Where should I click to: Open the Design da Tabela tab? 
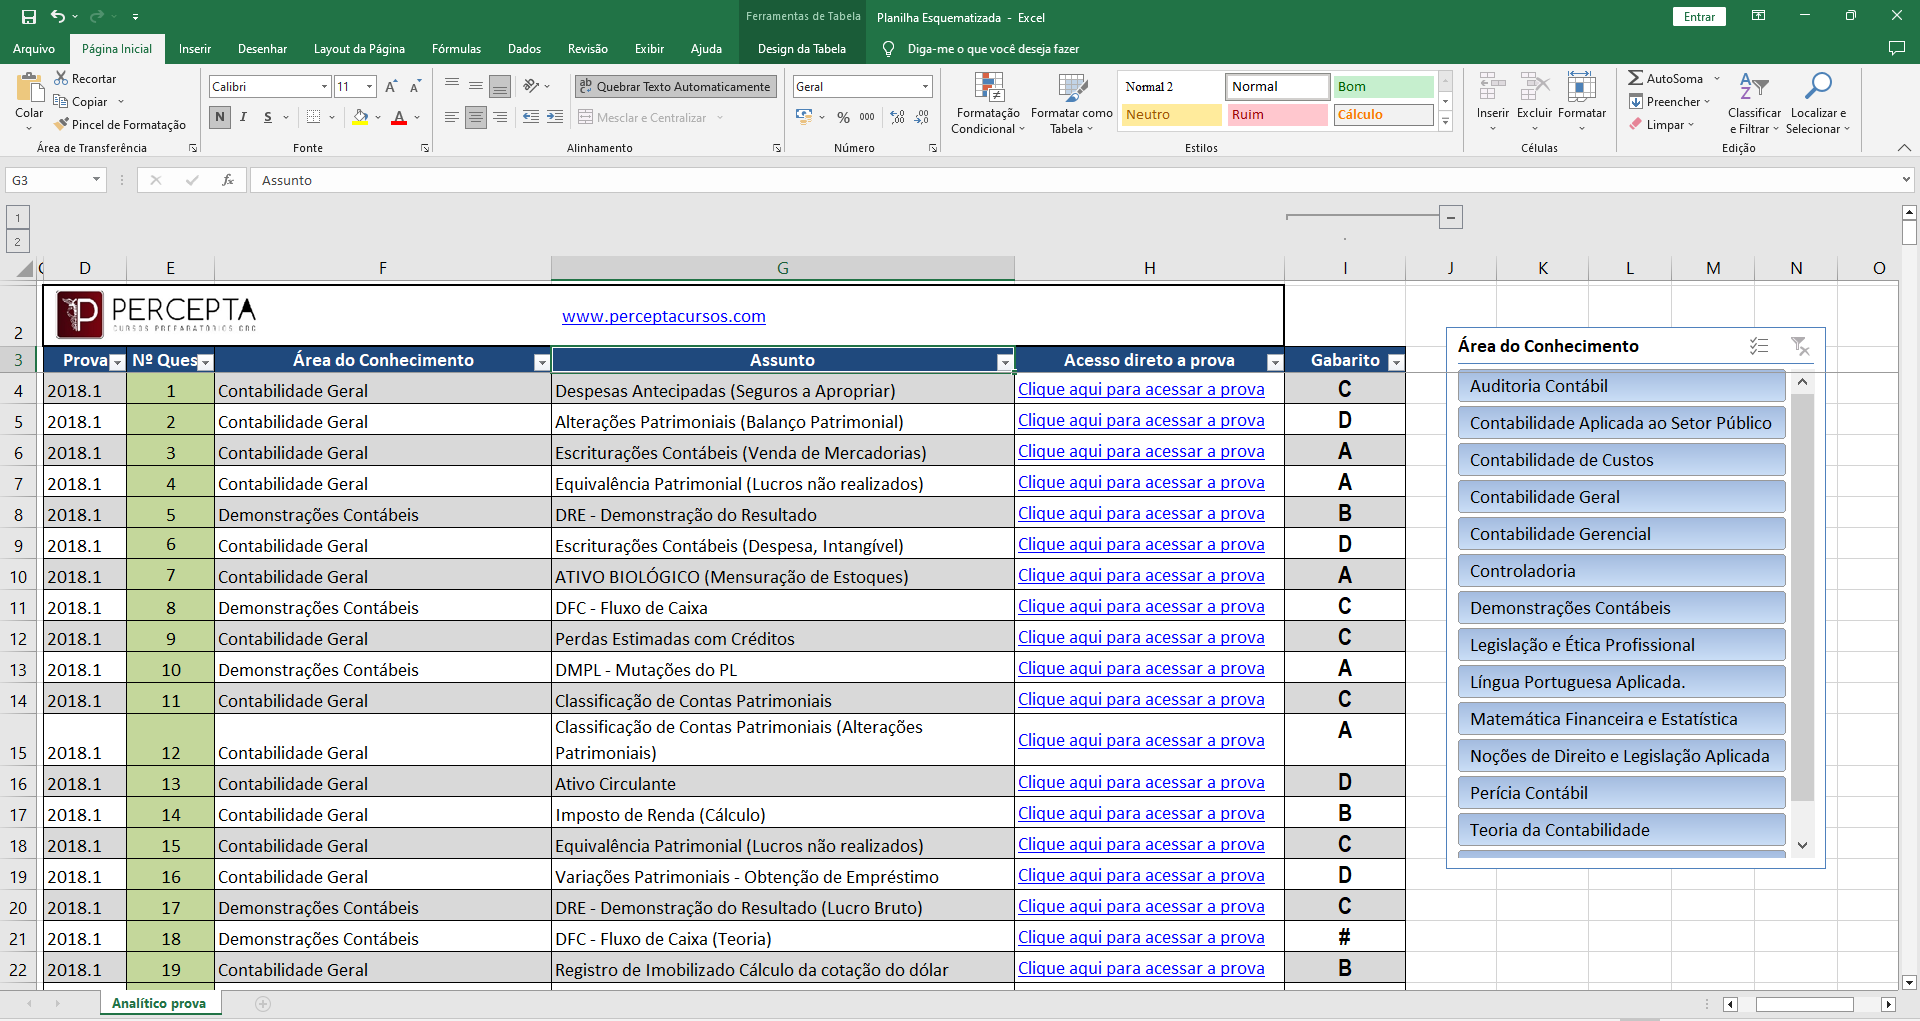[801, 49]
